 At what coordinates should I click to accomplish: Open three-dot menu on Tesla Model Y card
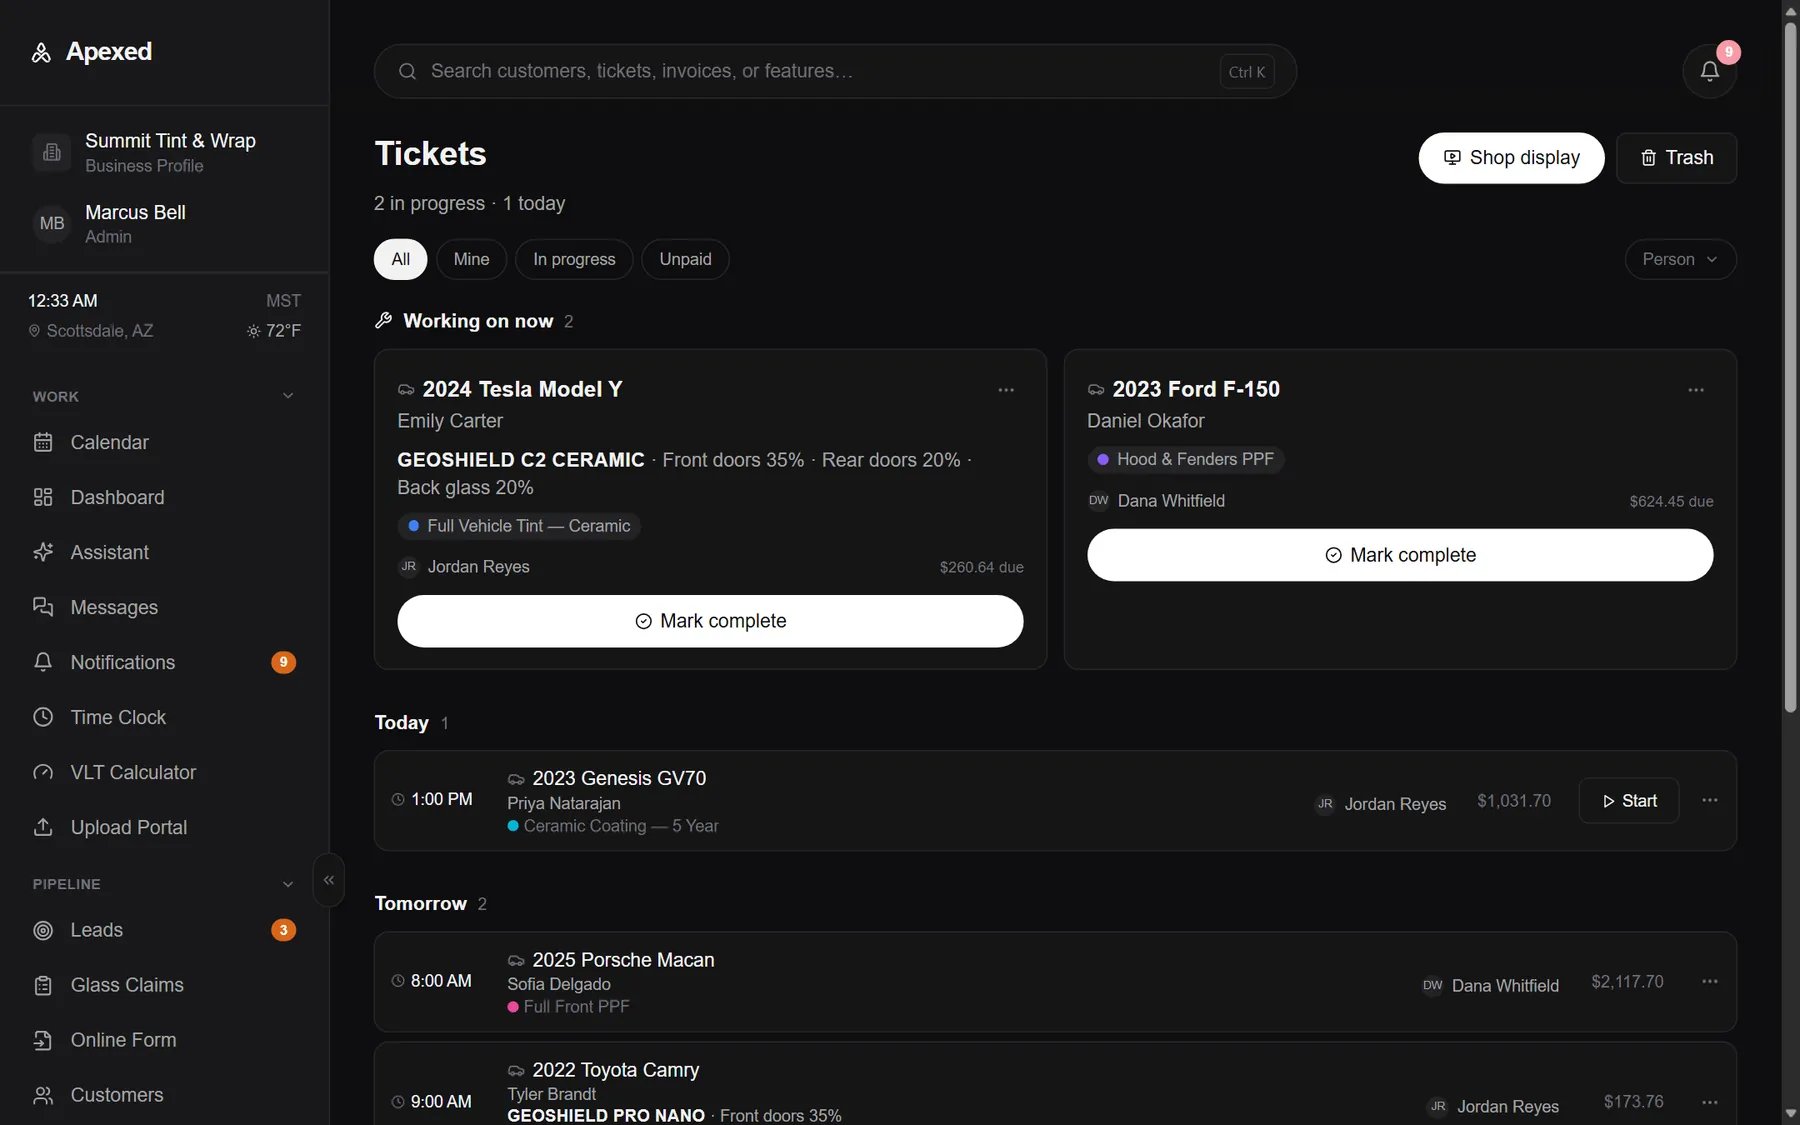click(1006, 390)
